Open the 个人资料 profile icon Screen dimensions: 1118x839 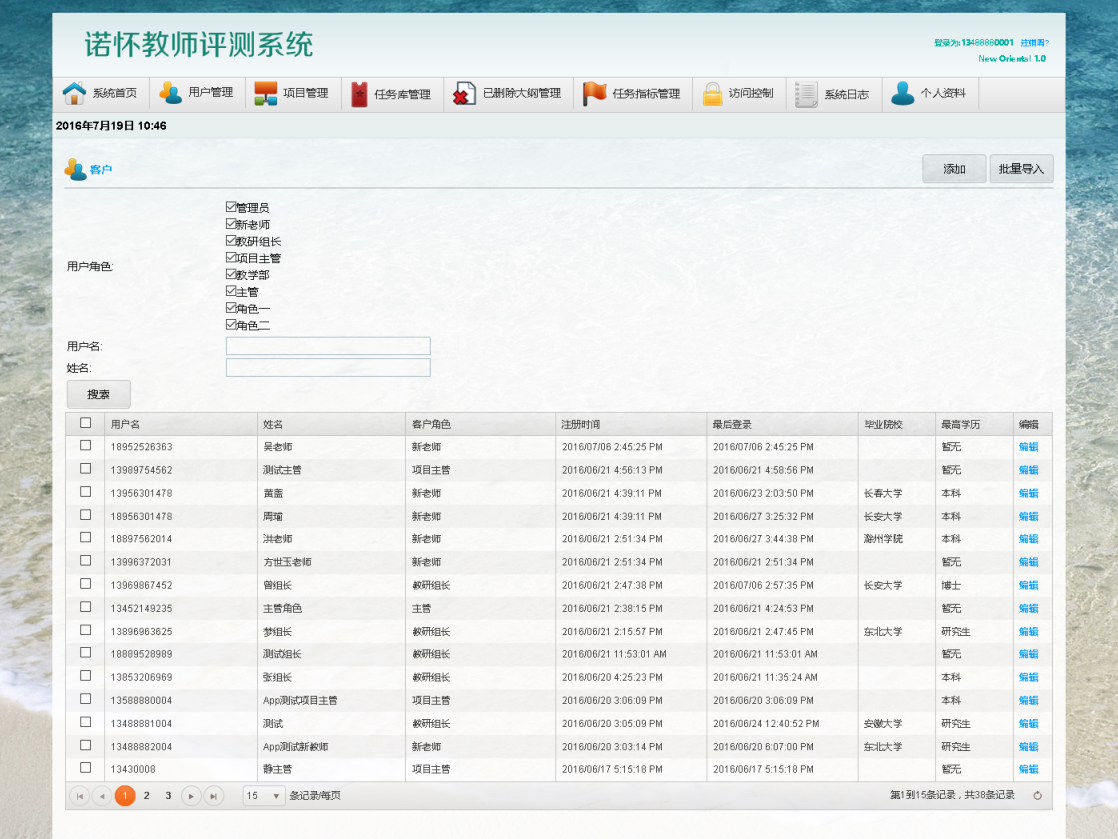(x=903, y=93)
